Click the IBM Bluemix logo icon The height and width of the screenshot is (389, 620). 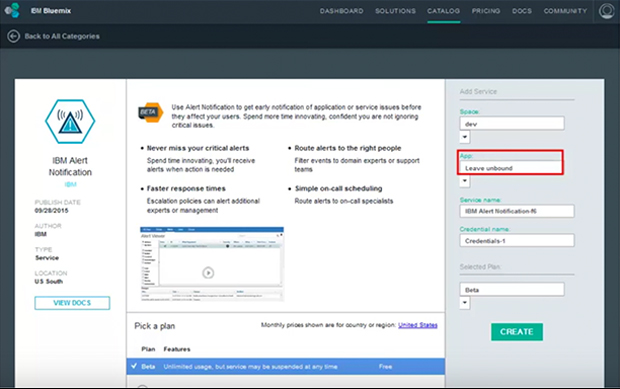(x=12, y=10)
